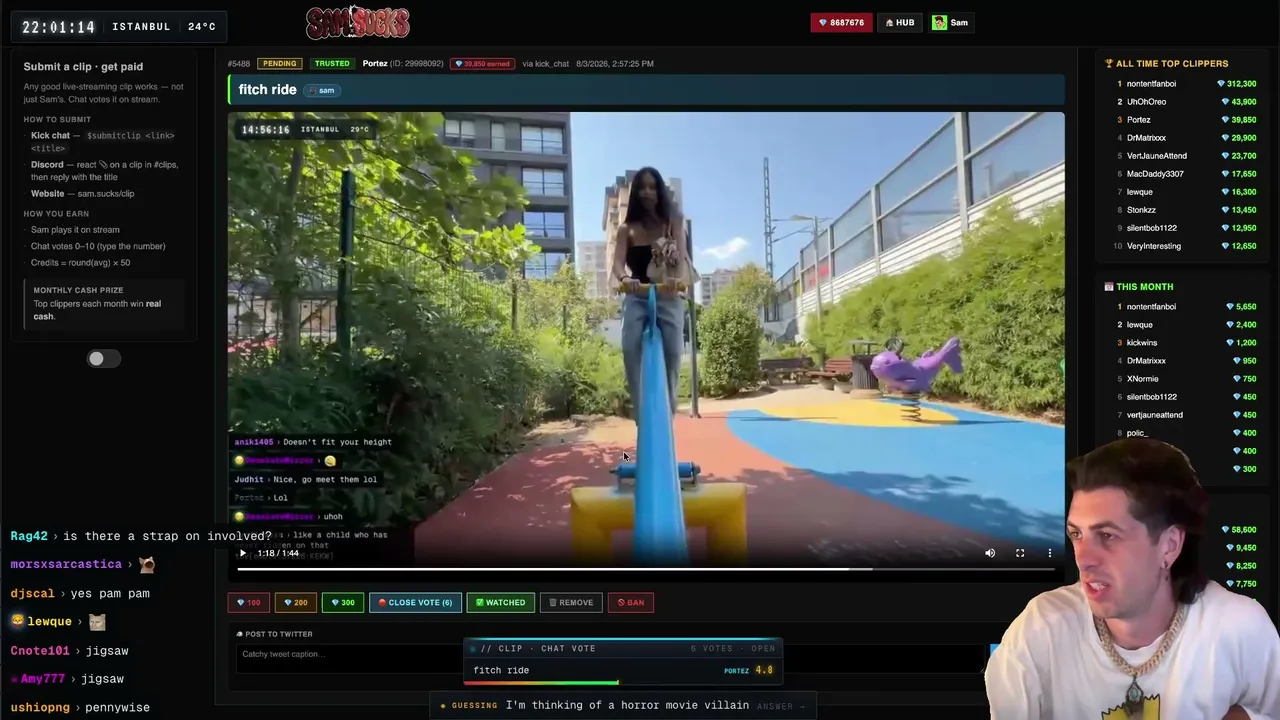Open the video player more options menu
The image size is (1280, 720).
point(1050,553)
